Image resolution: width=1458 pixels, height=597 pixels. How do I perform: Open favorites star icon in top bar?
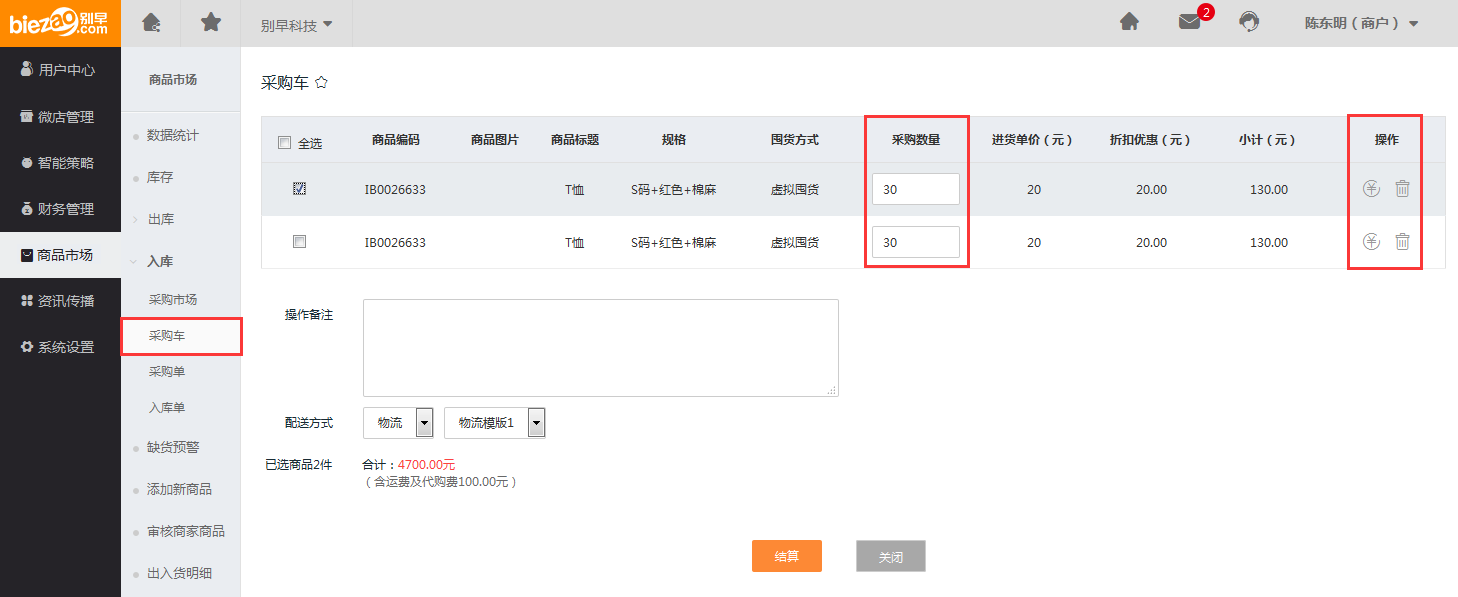click(x=211, y=22)
